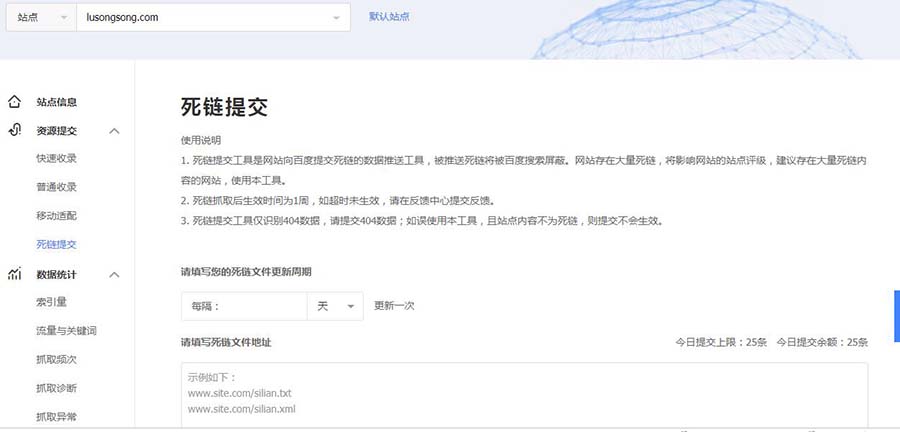The image size is (900, 432).
Task: Open the 站点 type dropdown
Action: point(41,17)
